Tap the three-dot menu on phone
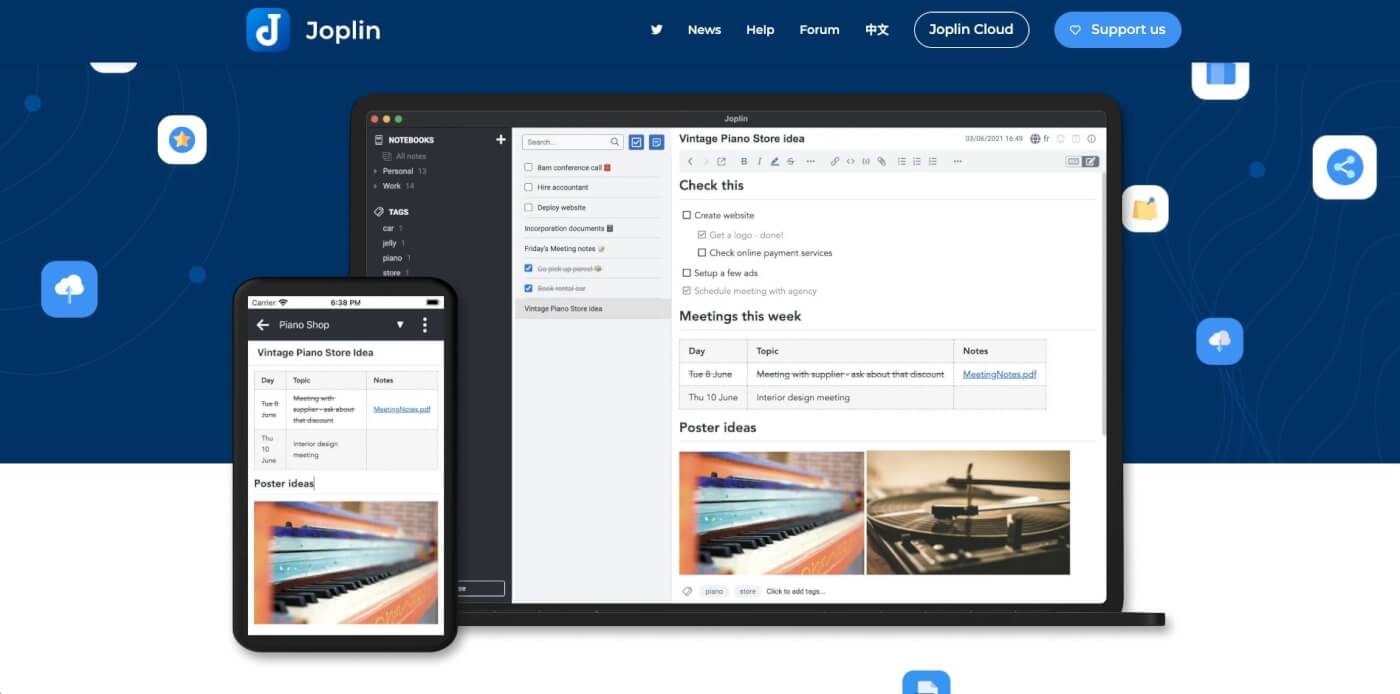The image size is (1400, 694). click(425, 325)
